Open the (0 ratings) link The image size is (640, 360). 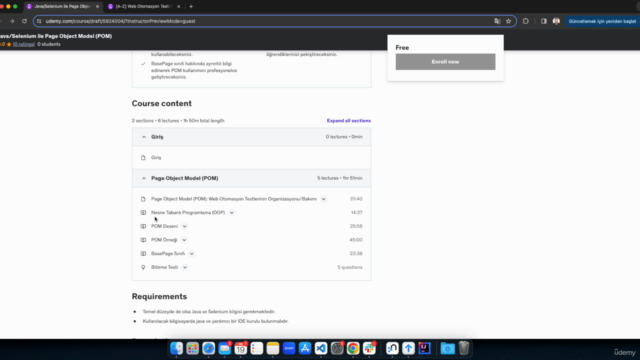pyautogui.click(x=24, y=44)
